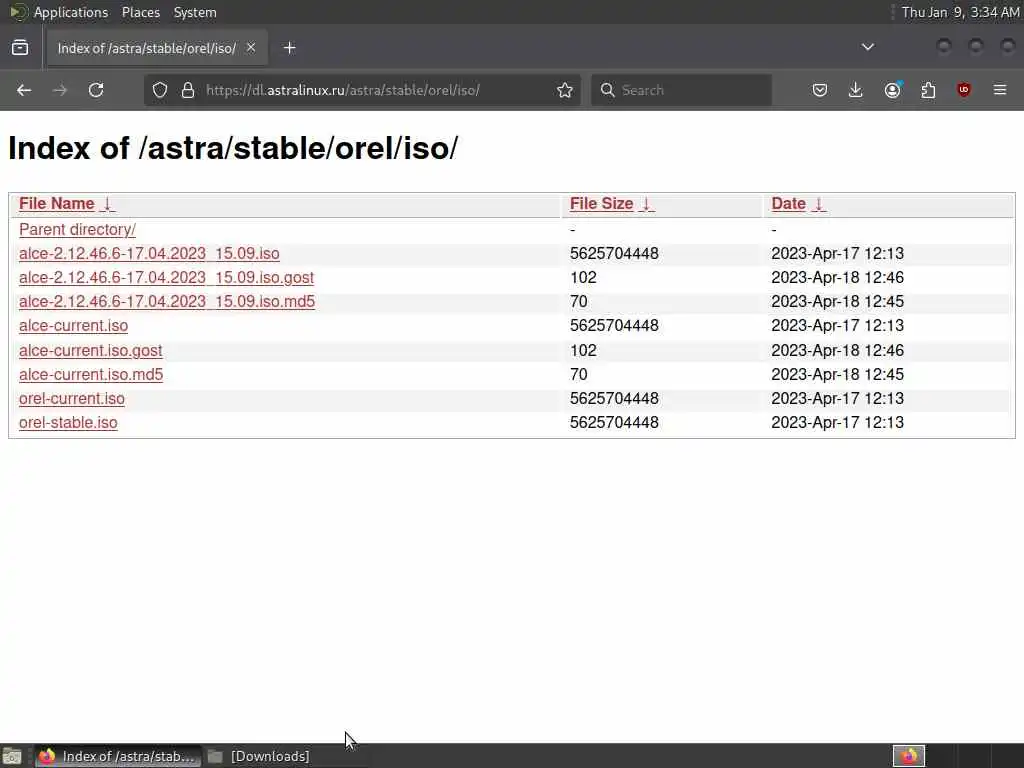Image resolution: width=1024 pixels, height=768 pixels.
Task: Open the Places menu
Action: pyautogui.click(x=140, y=12)
